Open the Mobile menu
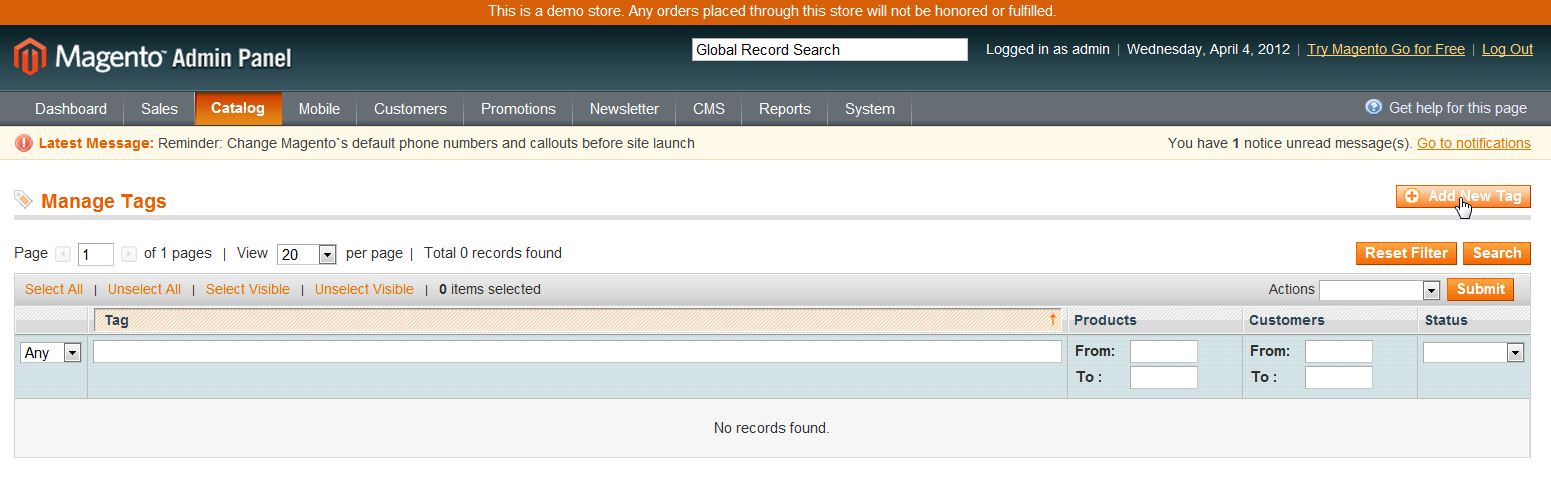This screenshot has width=1551, height=479. (319, 109)
